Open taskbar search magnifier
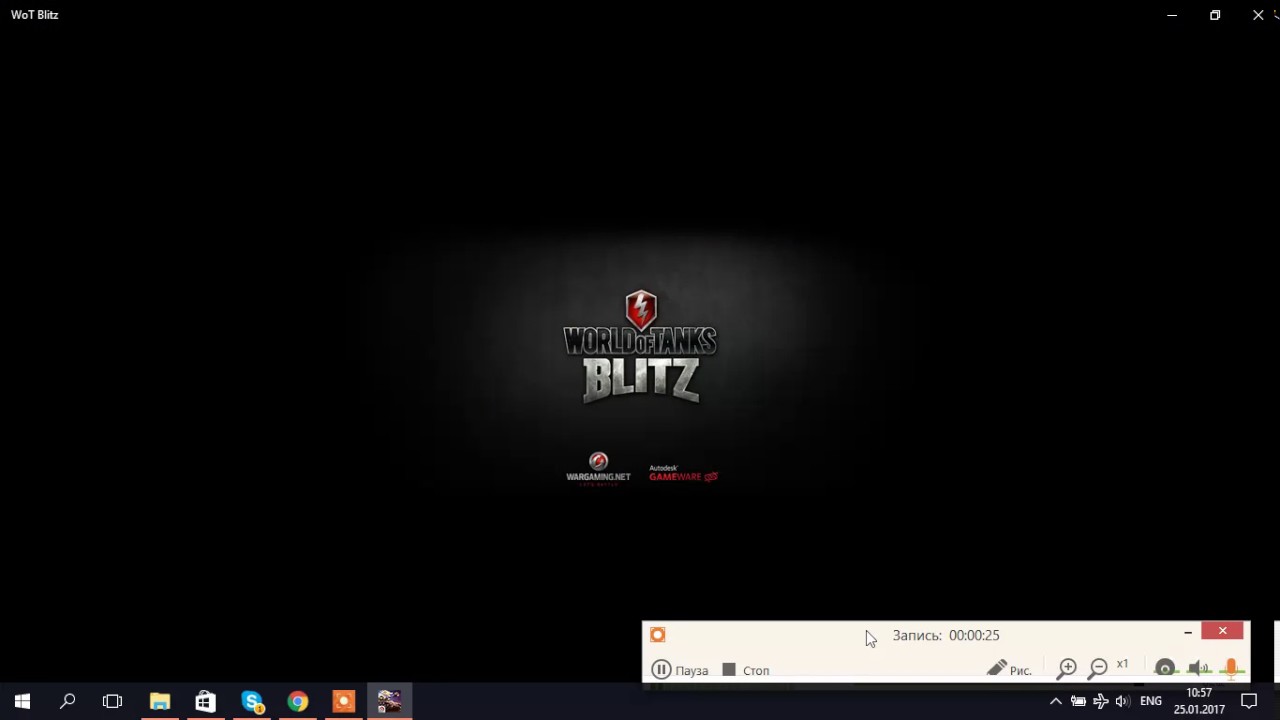 click(x=68, y=702)
